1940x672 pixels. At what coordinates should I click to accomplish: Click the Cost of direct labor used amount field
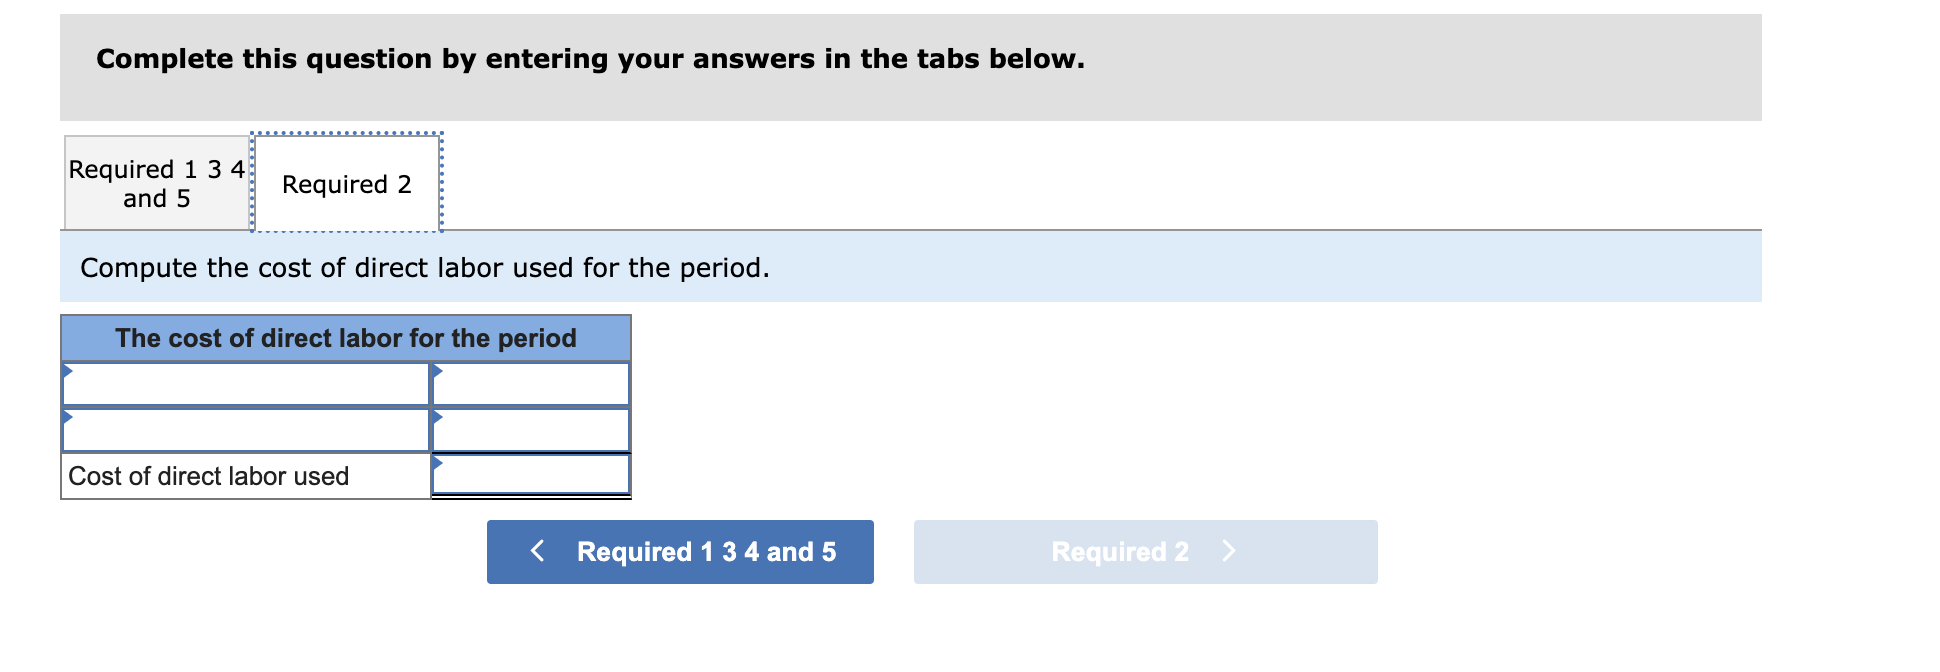coord(530,476)
